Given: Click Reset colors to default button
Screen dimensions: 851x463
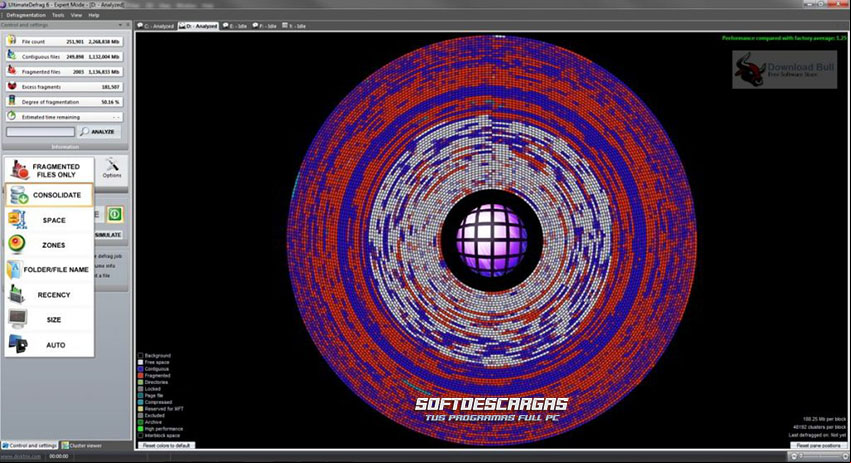Looking at the screenshot, I should [x=166, y=445].
